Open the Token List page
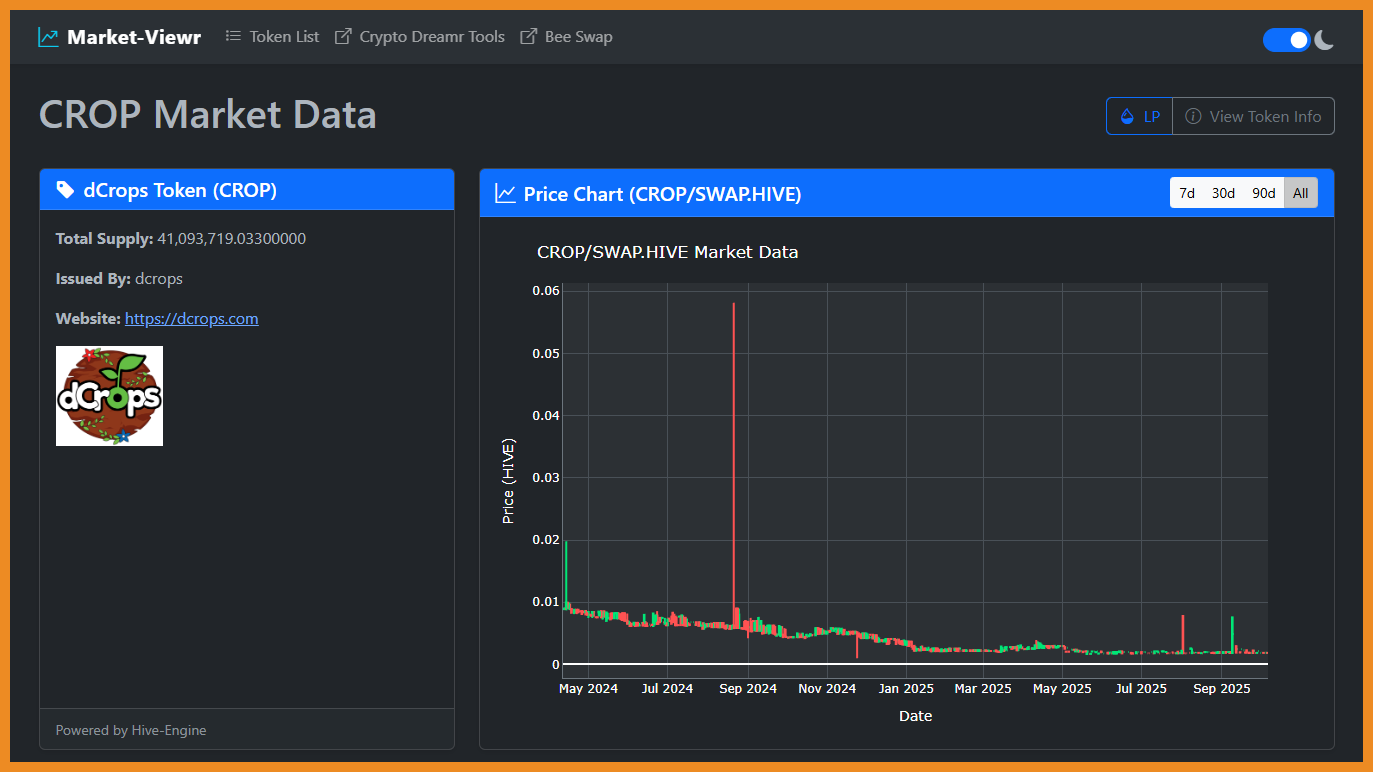The image size is (1373, 772). [x=284, y=37]
